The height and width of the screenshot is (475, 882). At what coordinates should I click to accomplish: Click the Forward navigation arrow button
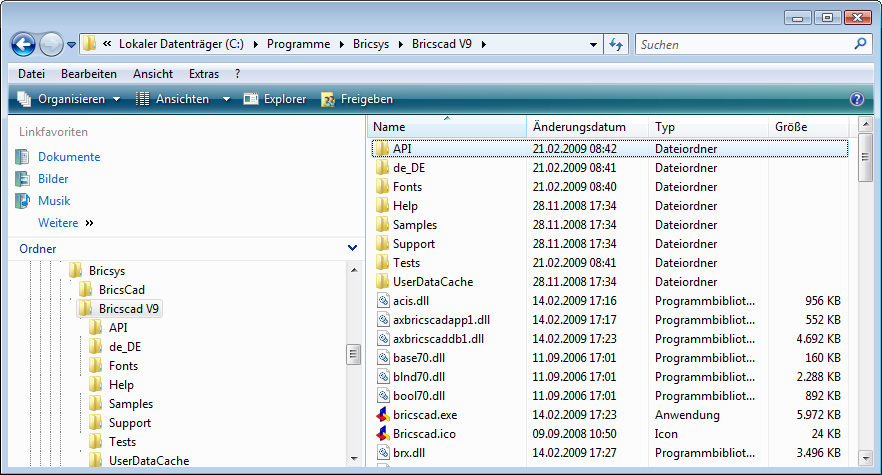click(x=51, y=44)
